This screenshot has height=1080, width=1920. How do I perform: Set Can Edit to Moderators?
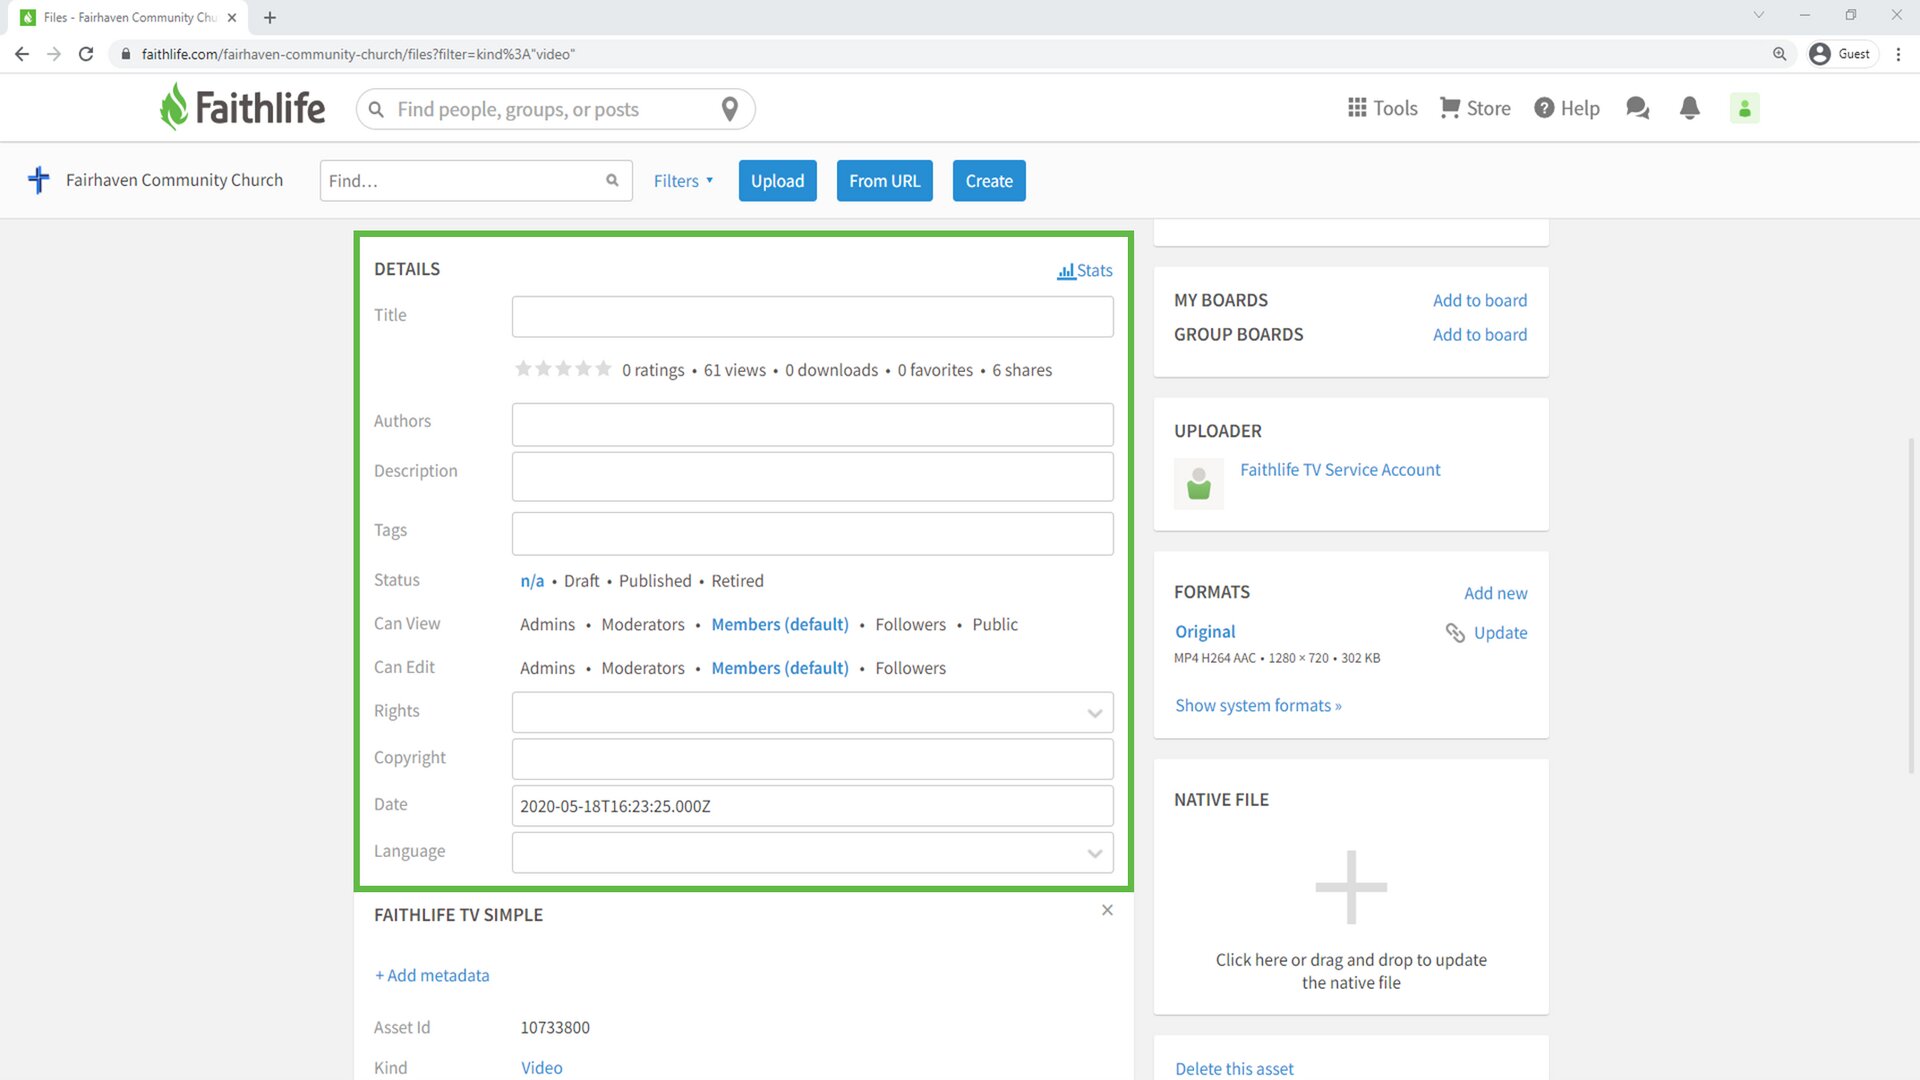pyautogui.click(x=643, y=668)
